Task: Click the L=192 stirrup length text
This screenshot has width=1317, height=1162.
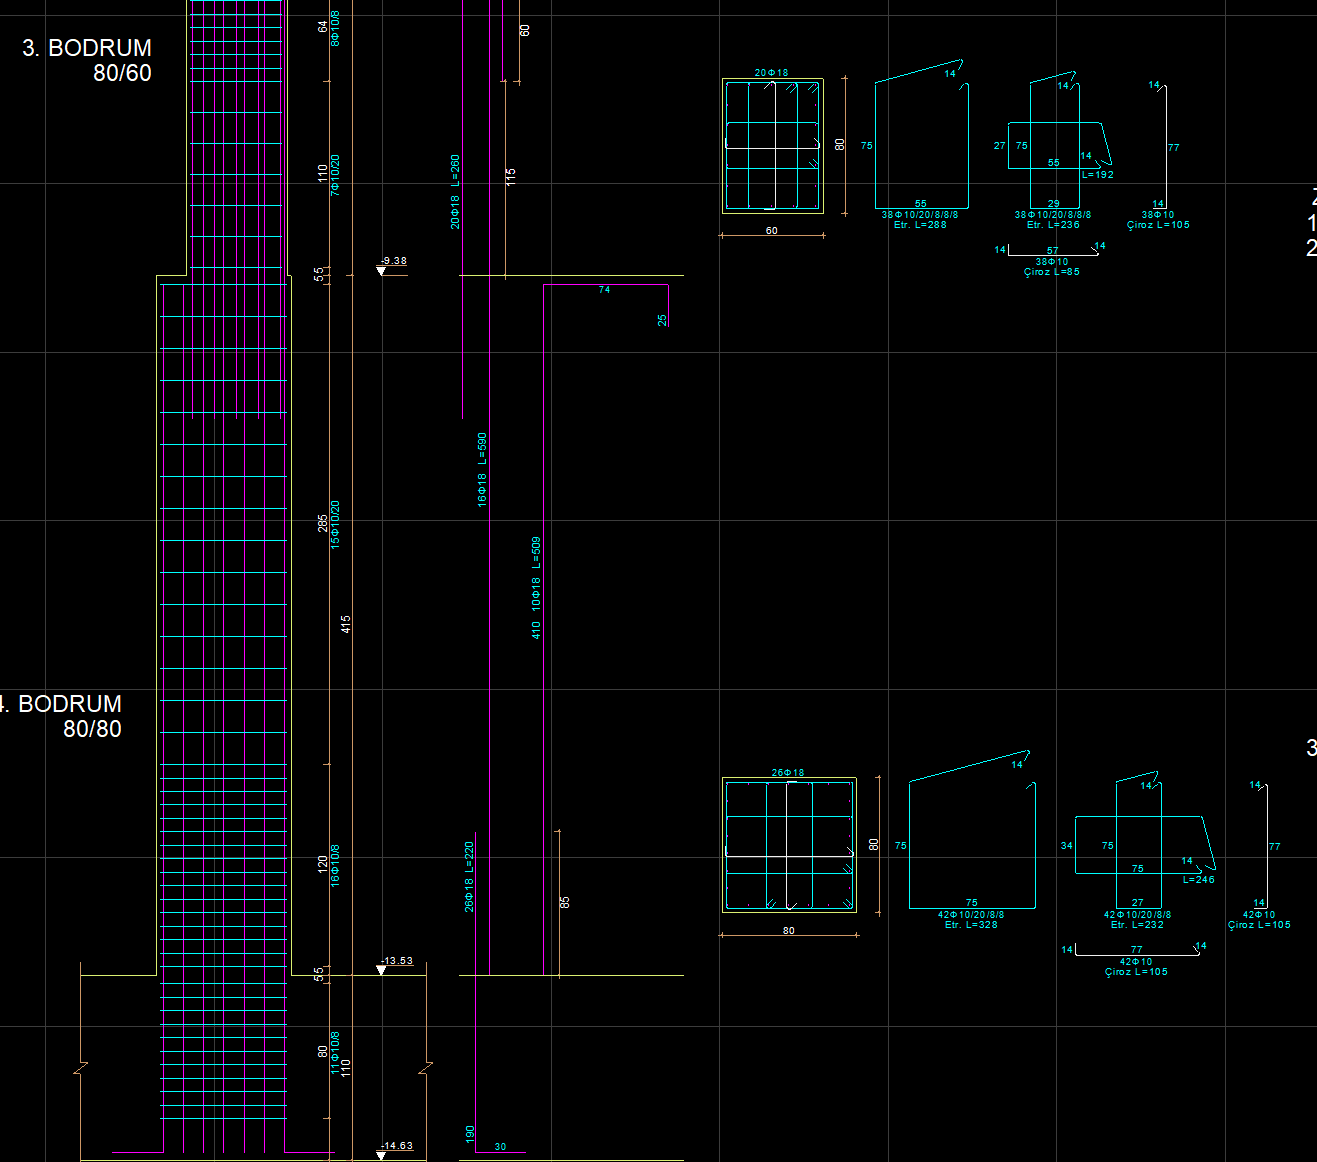Action: tap(1098, 175)
